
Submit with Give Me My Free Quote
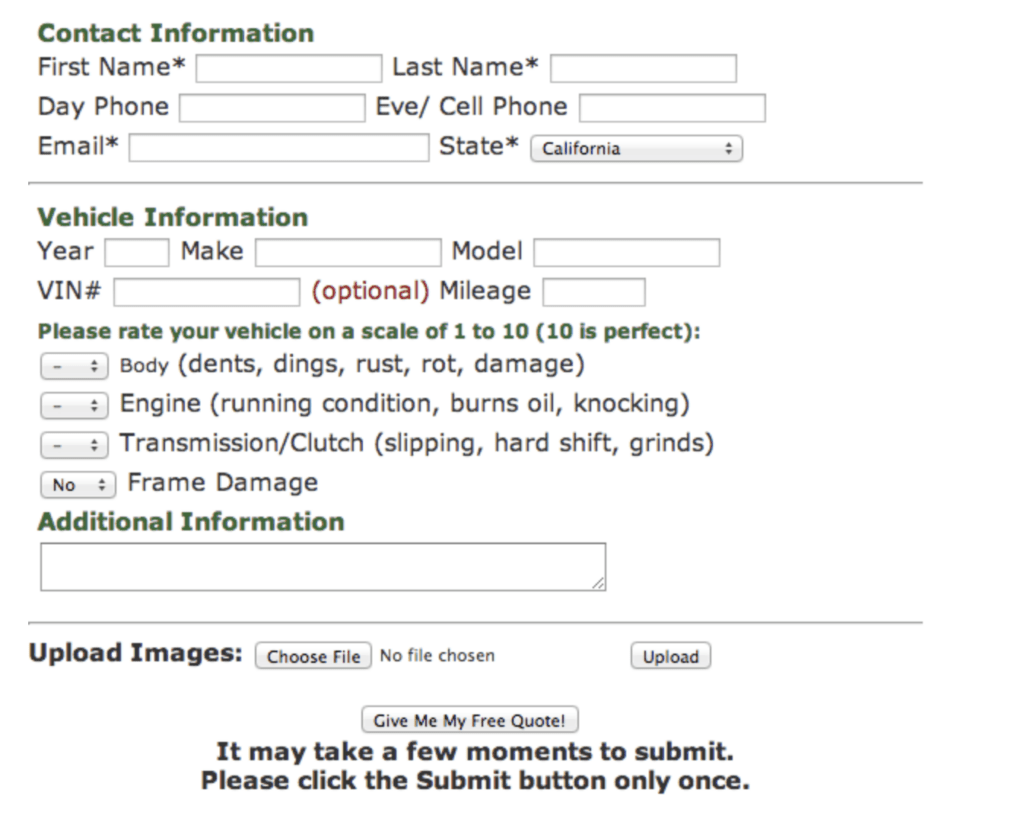(469, 720)
